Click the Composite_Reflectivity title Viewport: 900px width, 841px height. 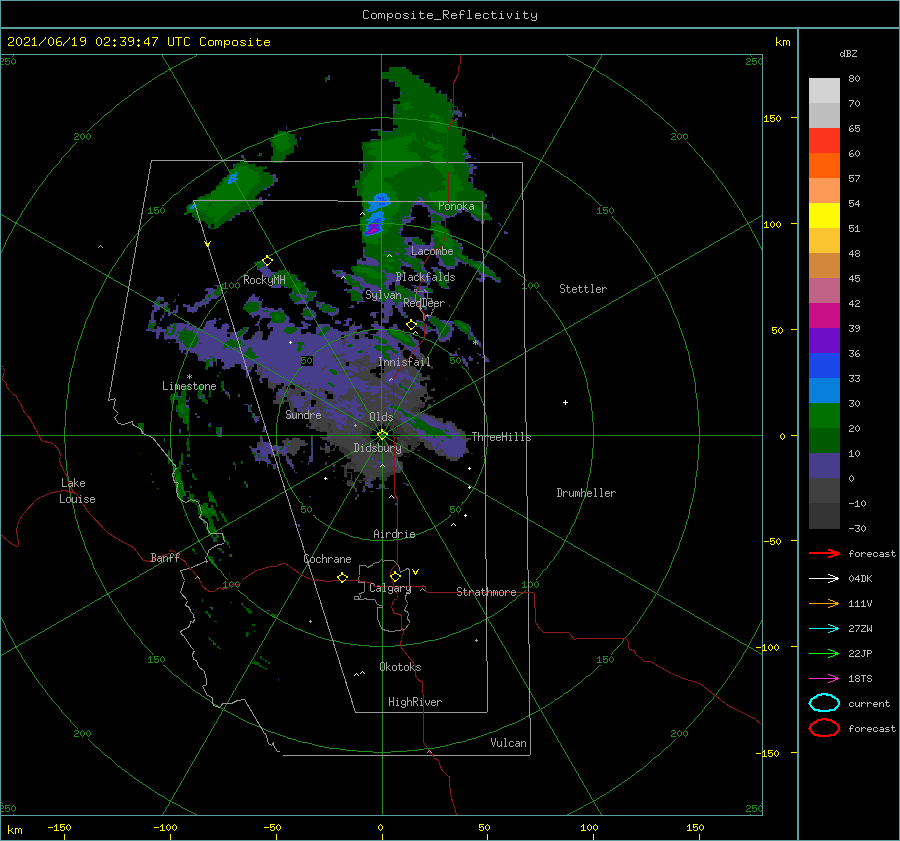tap(450, 15)
